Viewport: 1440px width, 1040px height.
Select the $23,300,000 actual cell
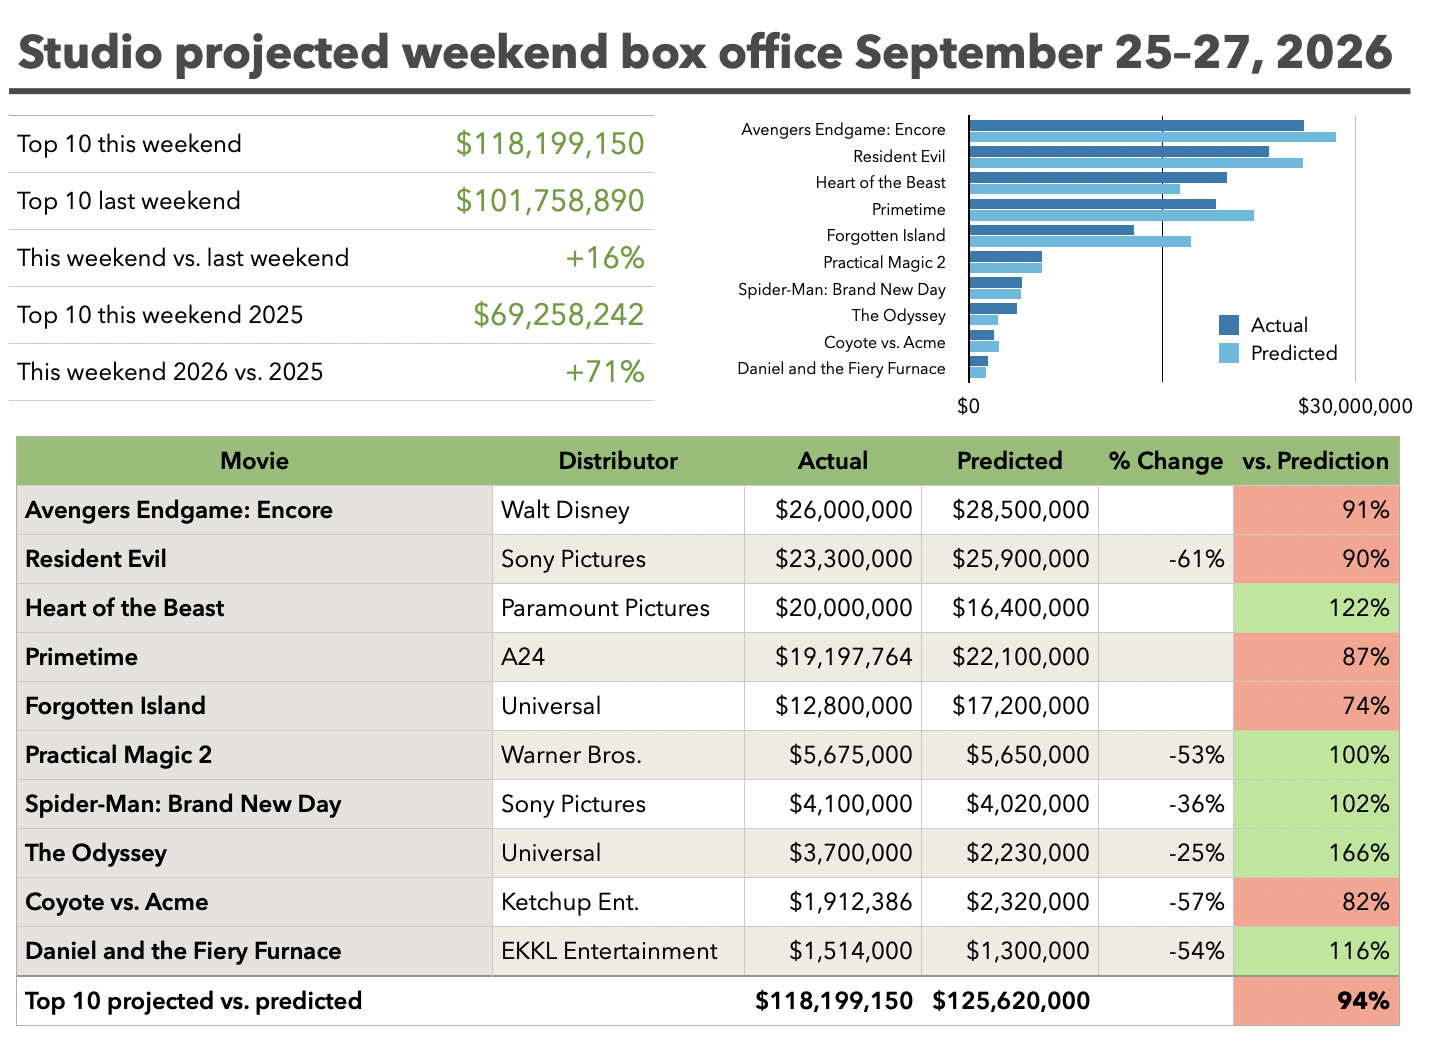click(833, 559)
